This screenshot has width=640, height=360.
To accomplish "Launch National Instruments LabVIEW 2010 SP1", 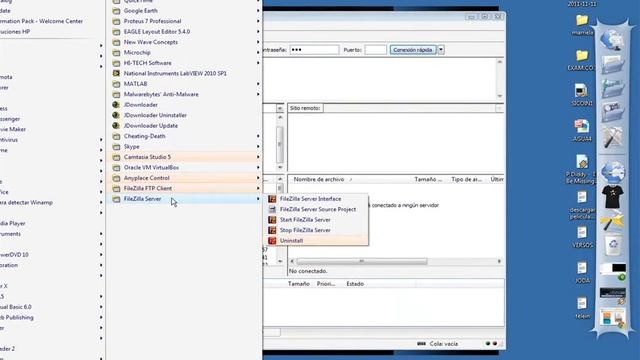I will 175,73.
